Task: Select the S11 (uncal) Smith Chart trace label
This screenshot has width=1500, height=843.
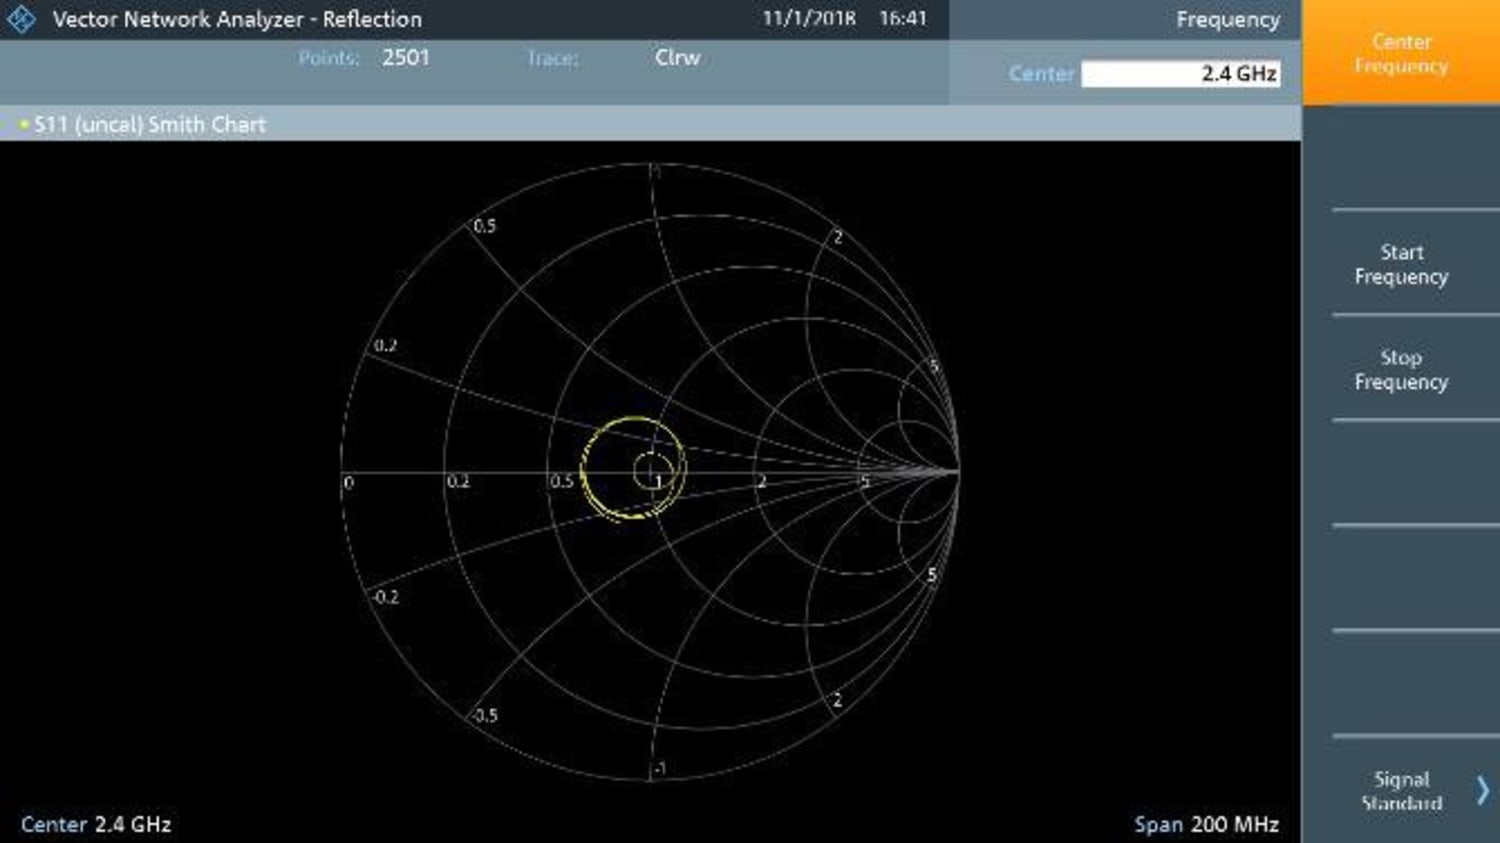Action: pyautogui.click(x=148, y=124)
